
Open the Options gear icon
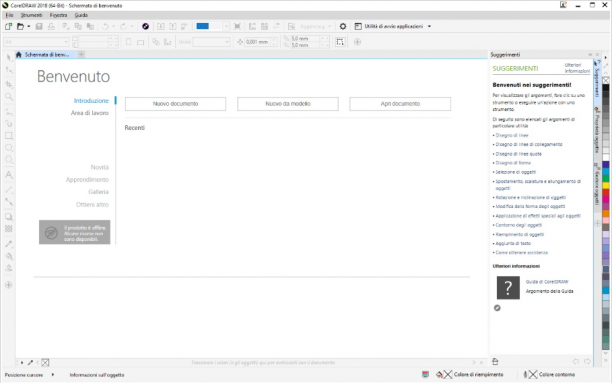pyautogui.click(x=343, y=27)
